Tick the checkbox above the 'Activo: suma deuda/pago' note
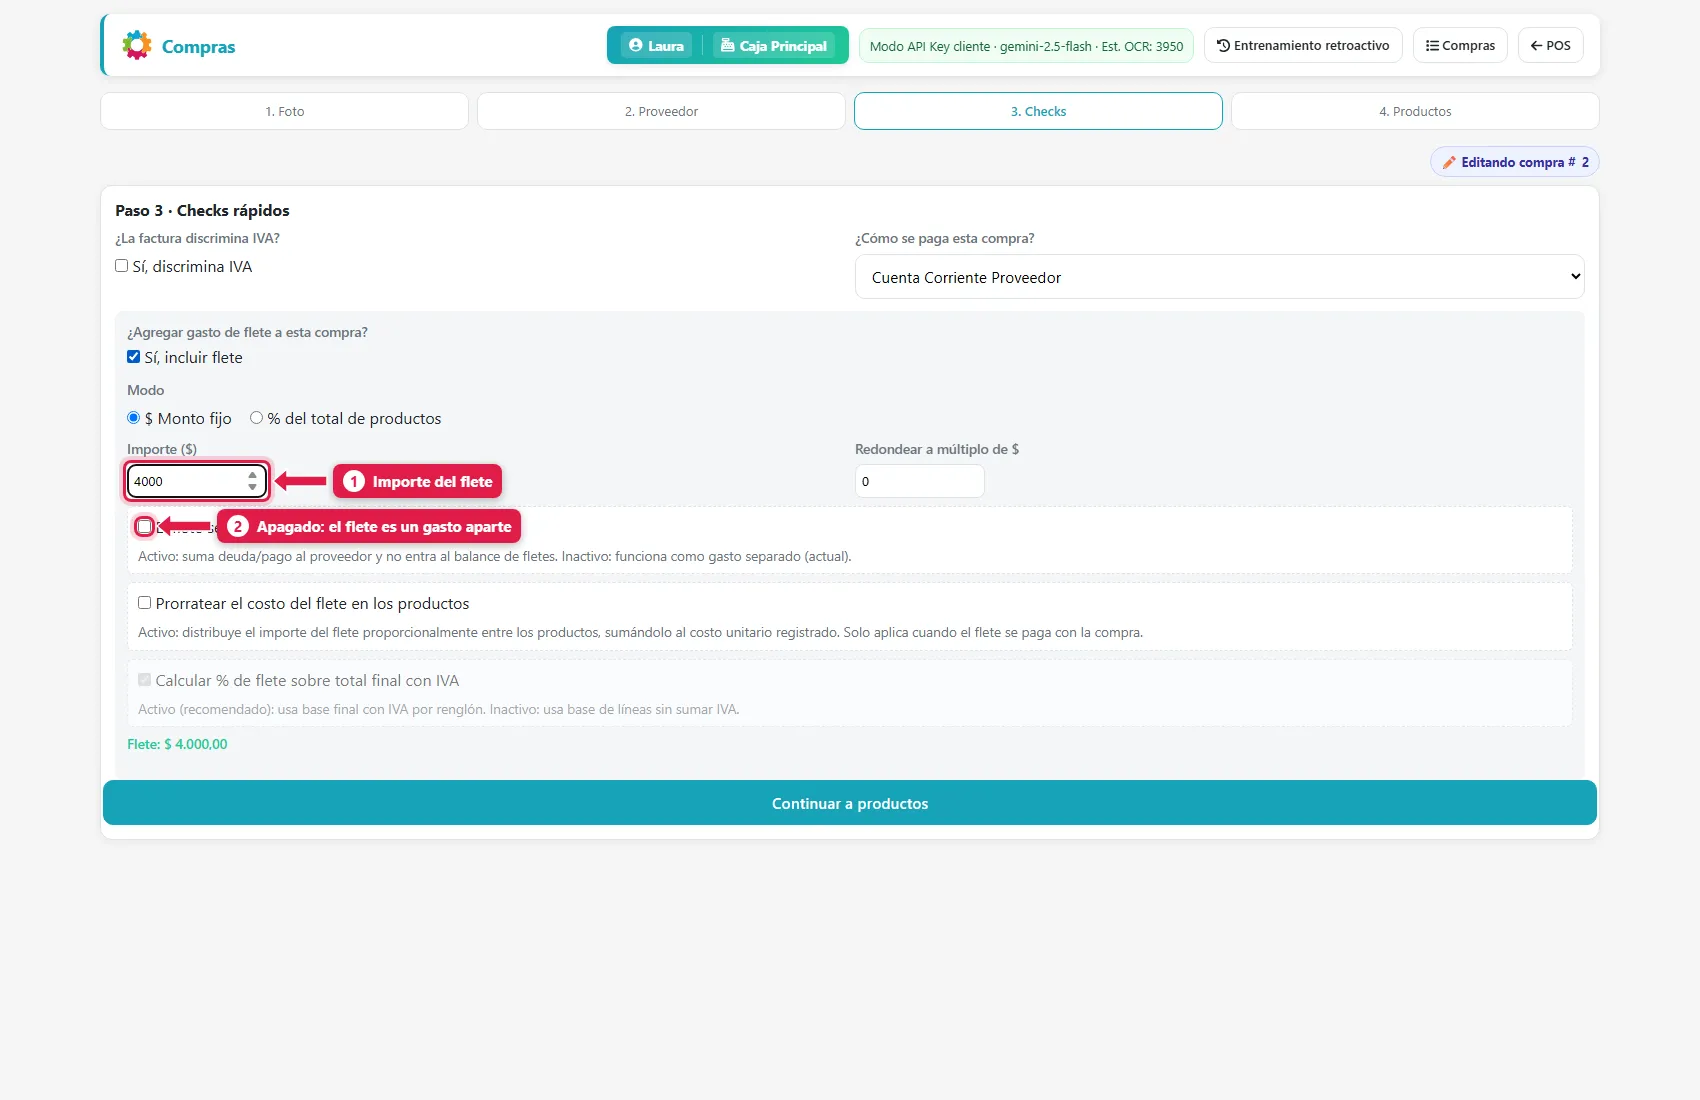 (x=145, y=526)
